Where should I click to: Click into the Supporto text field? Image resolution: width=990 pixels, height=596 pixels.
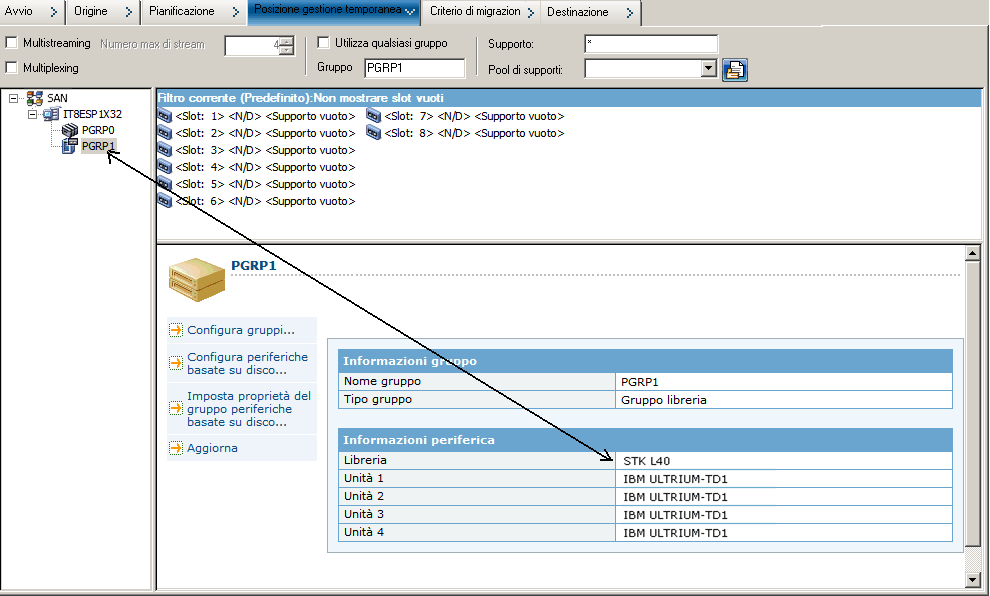[650, 44]
